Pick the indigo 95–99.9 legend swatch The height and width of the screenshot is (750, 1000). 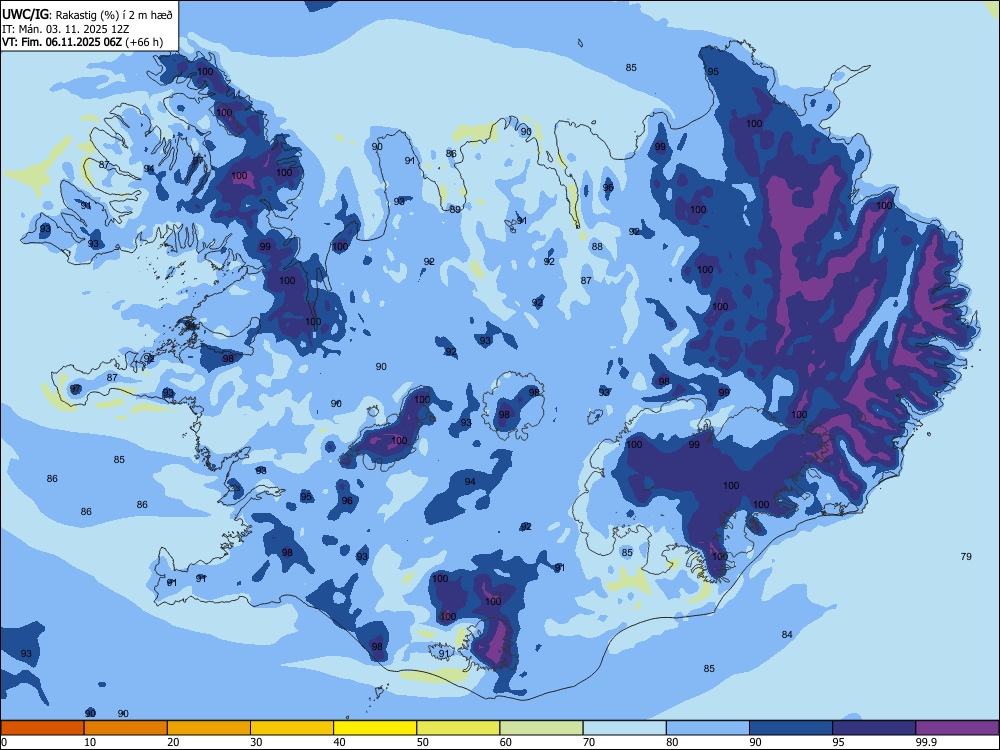click(874, 728)
